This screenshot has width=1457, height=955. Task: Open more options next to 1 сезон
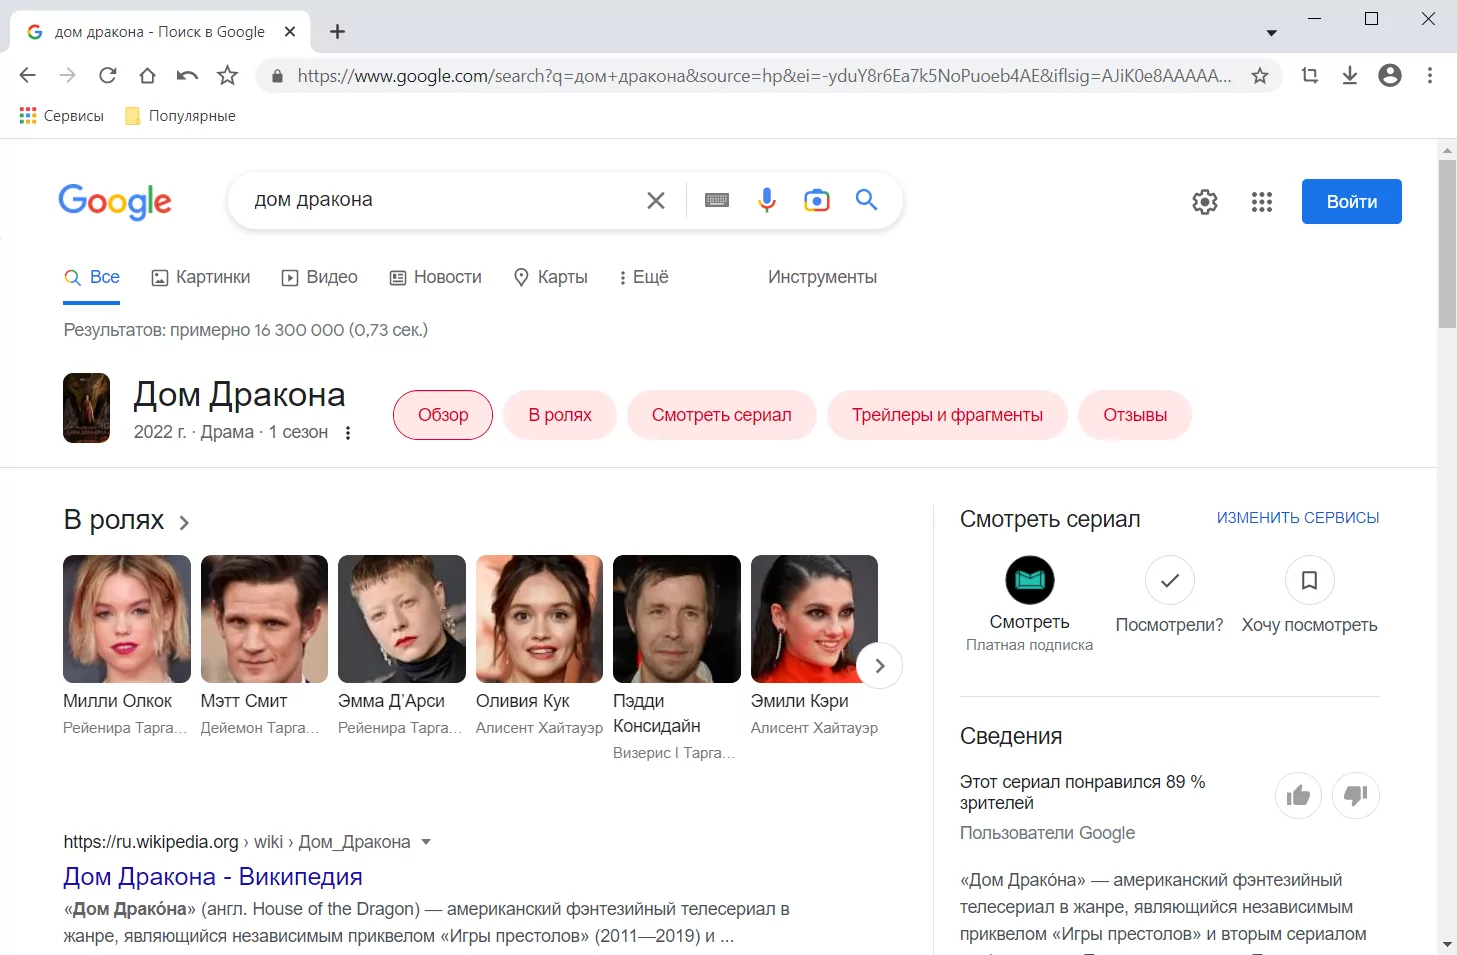(x=348, y=433)
